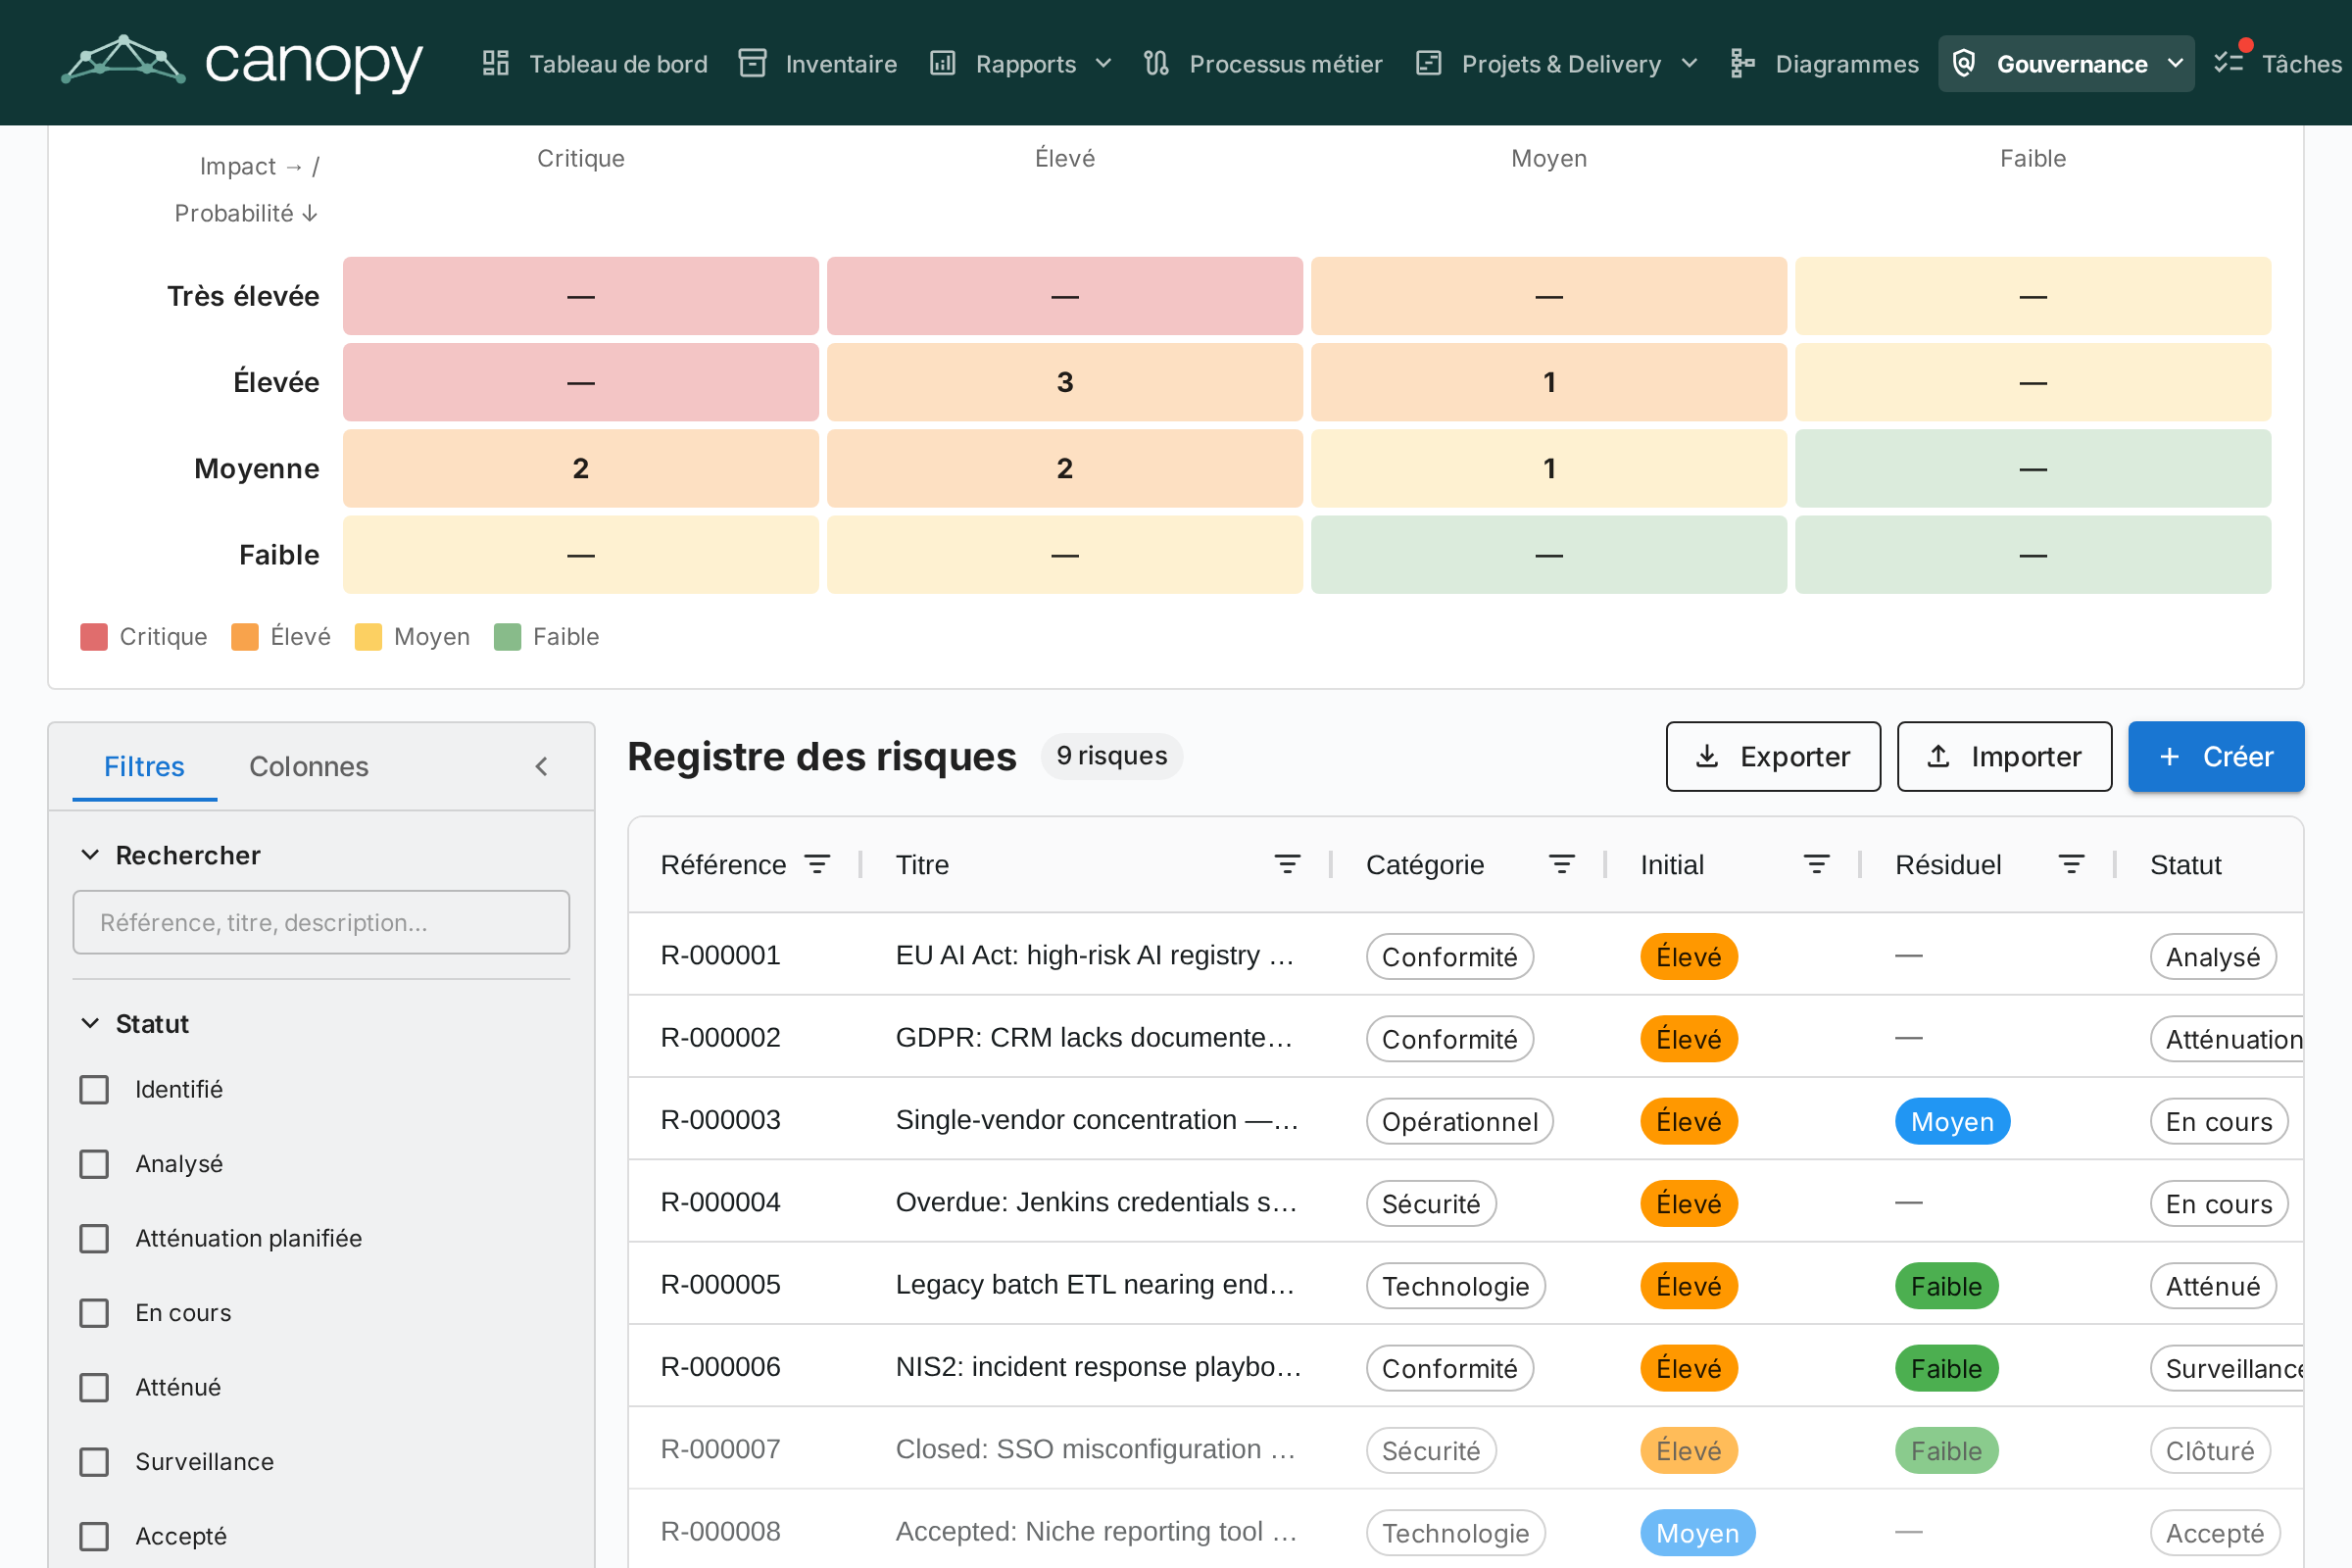Select matrix cell Moyenne / Moyen showing 1

click(1549, 468)
